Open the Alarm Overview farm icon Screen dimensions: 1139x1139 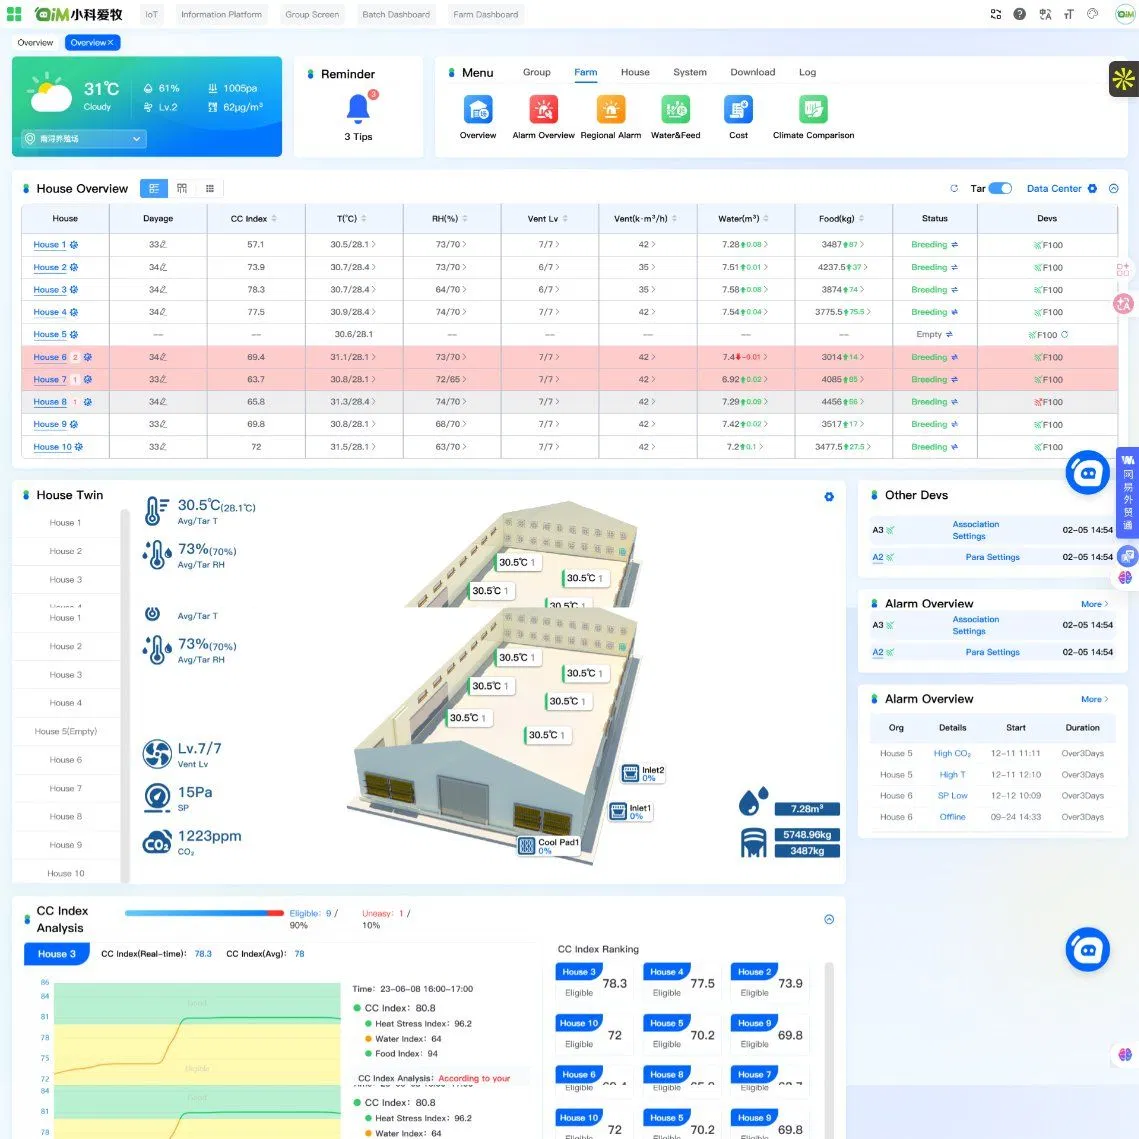pyautogui.click(x=543, y=110)
